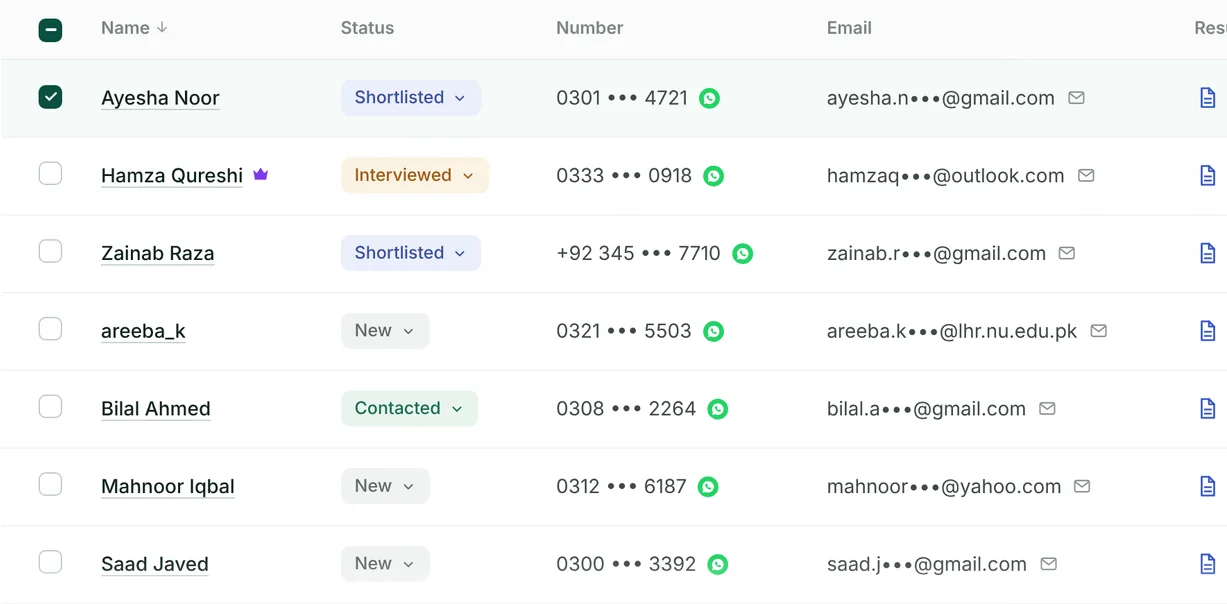The image size is (1227, 604).
Task: Change Zainab Raza's Shortlisted status dropdown
Action: pyautogui.click(x=411, y=253)
